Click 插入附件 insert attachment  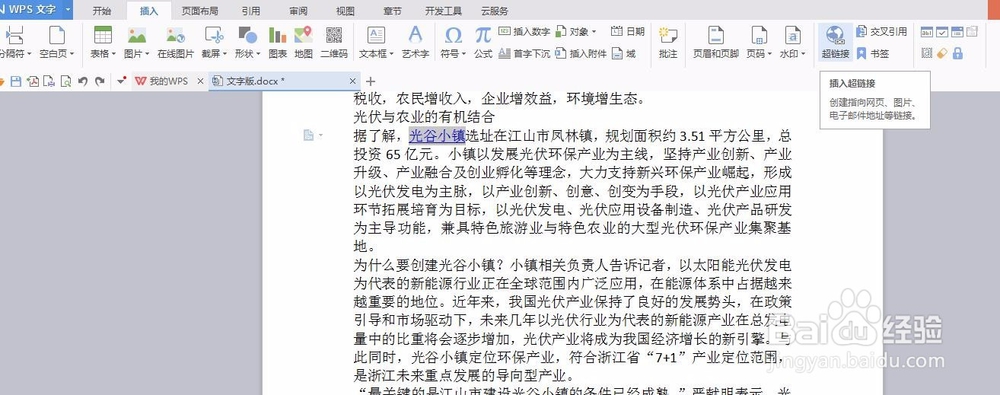tap(581, 54)
